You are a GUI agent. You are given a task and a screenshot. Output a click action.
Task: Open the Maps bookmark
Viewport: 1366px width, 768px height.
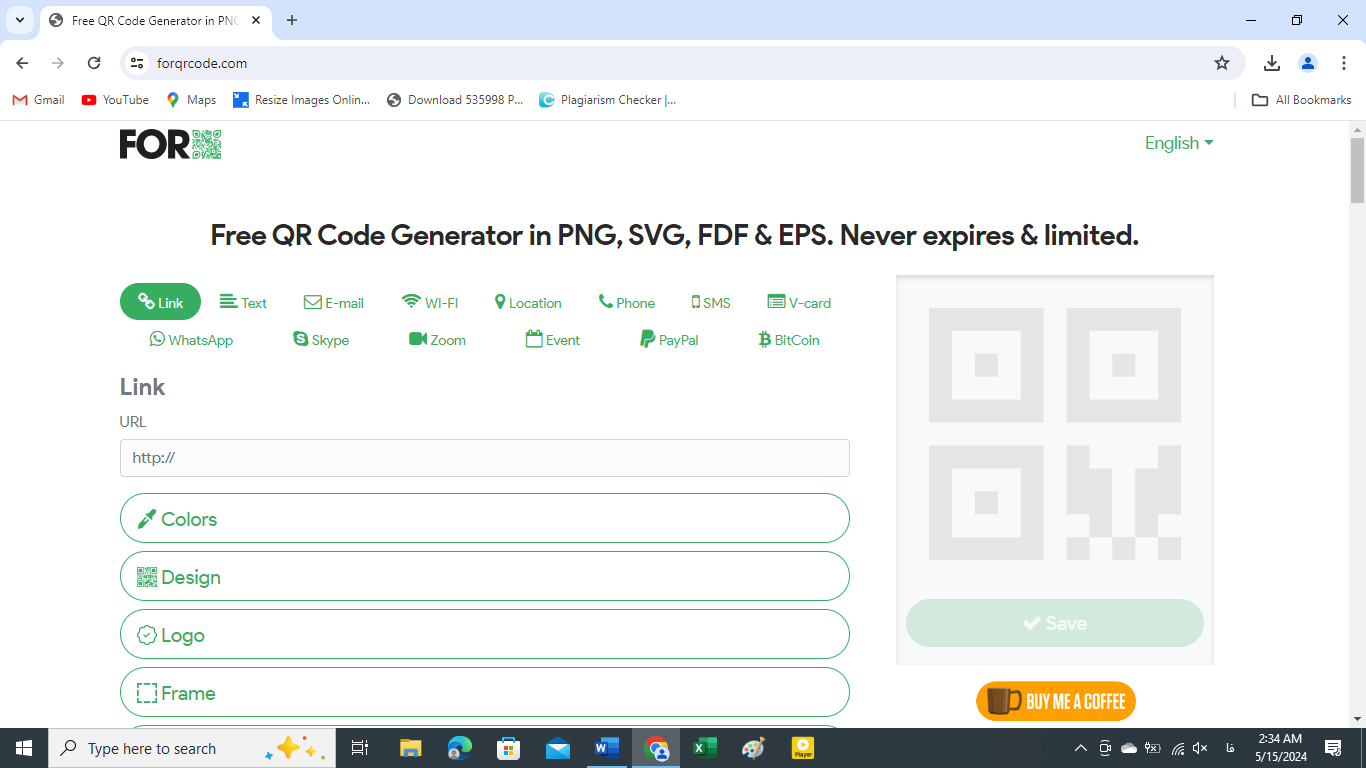[191, 100]
